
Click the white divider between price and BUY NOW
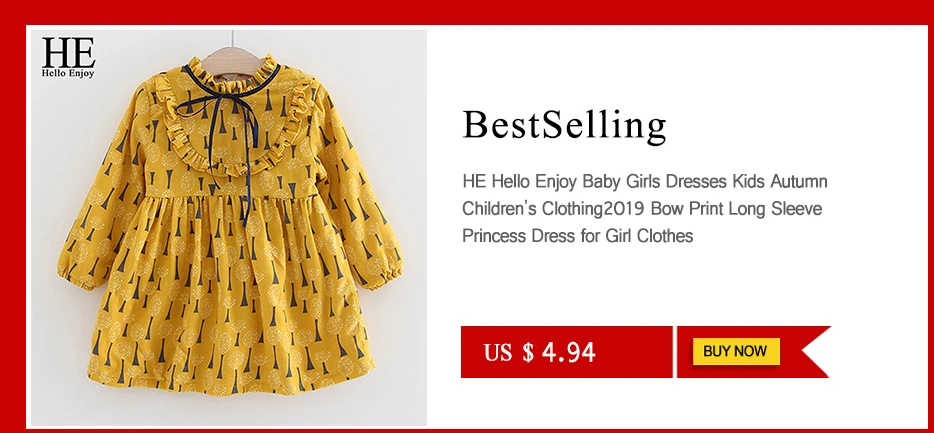(x=675, y=352)
